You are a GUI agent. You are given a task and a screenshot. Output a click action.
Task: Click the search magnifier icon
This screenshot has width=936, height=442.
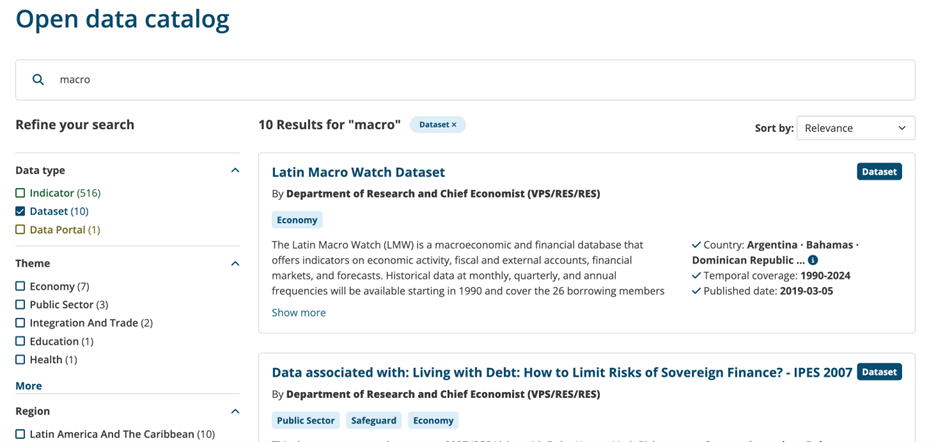(38, 80)
